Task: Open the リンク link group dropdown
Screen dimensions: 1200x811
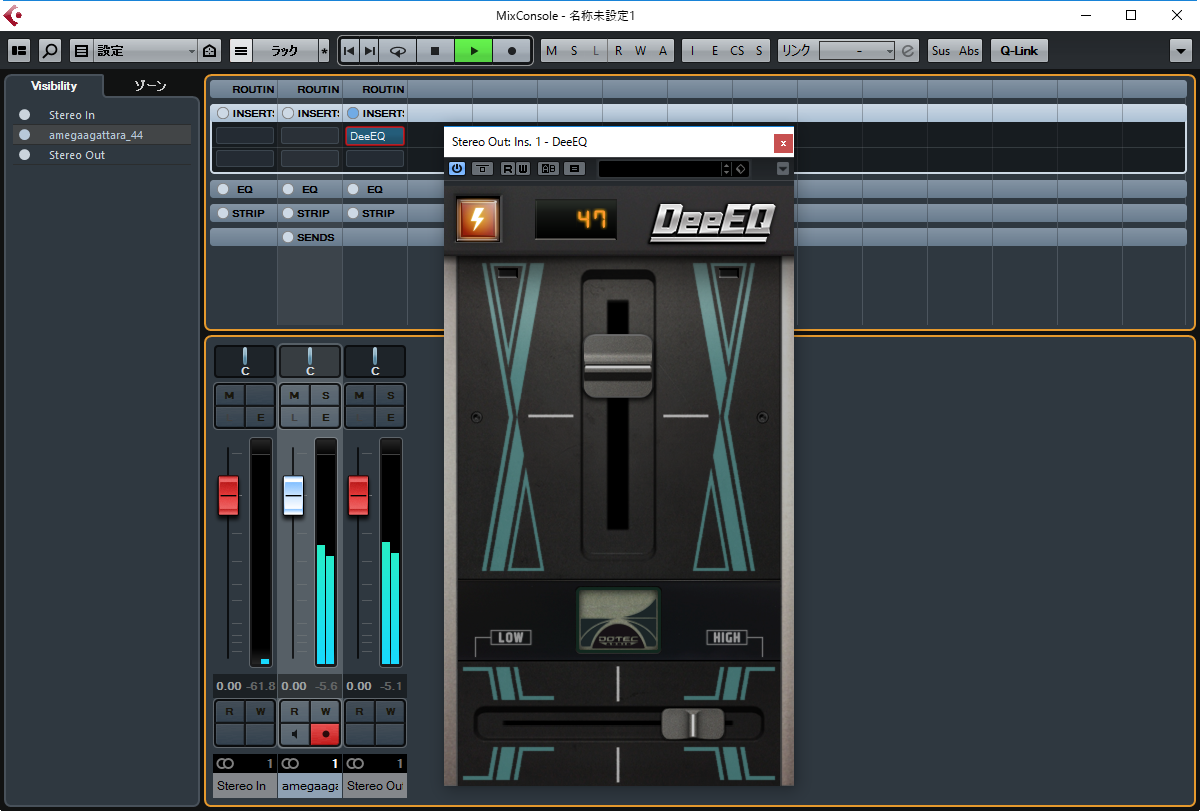Action: tap(857, 50)
